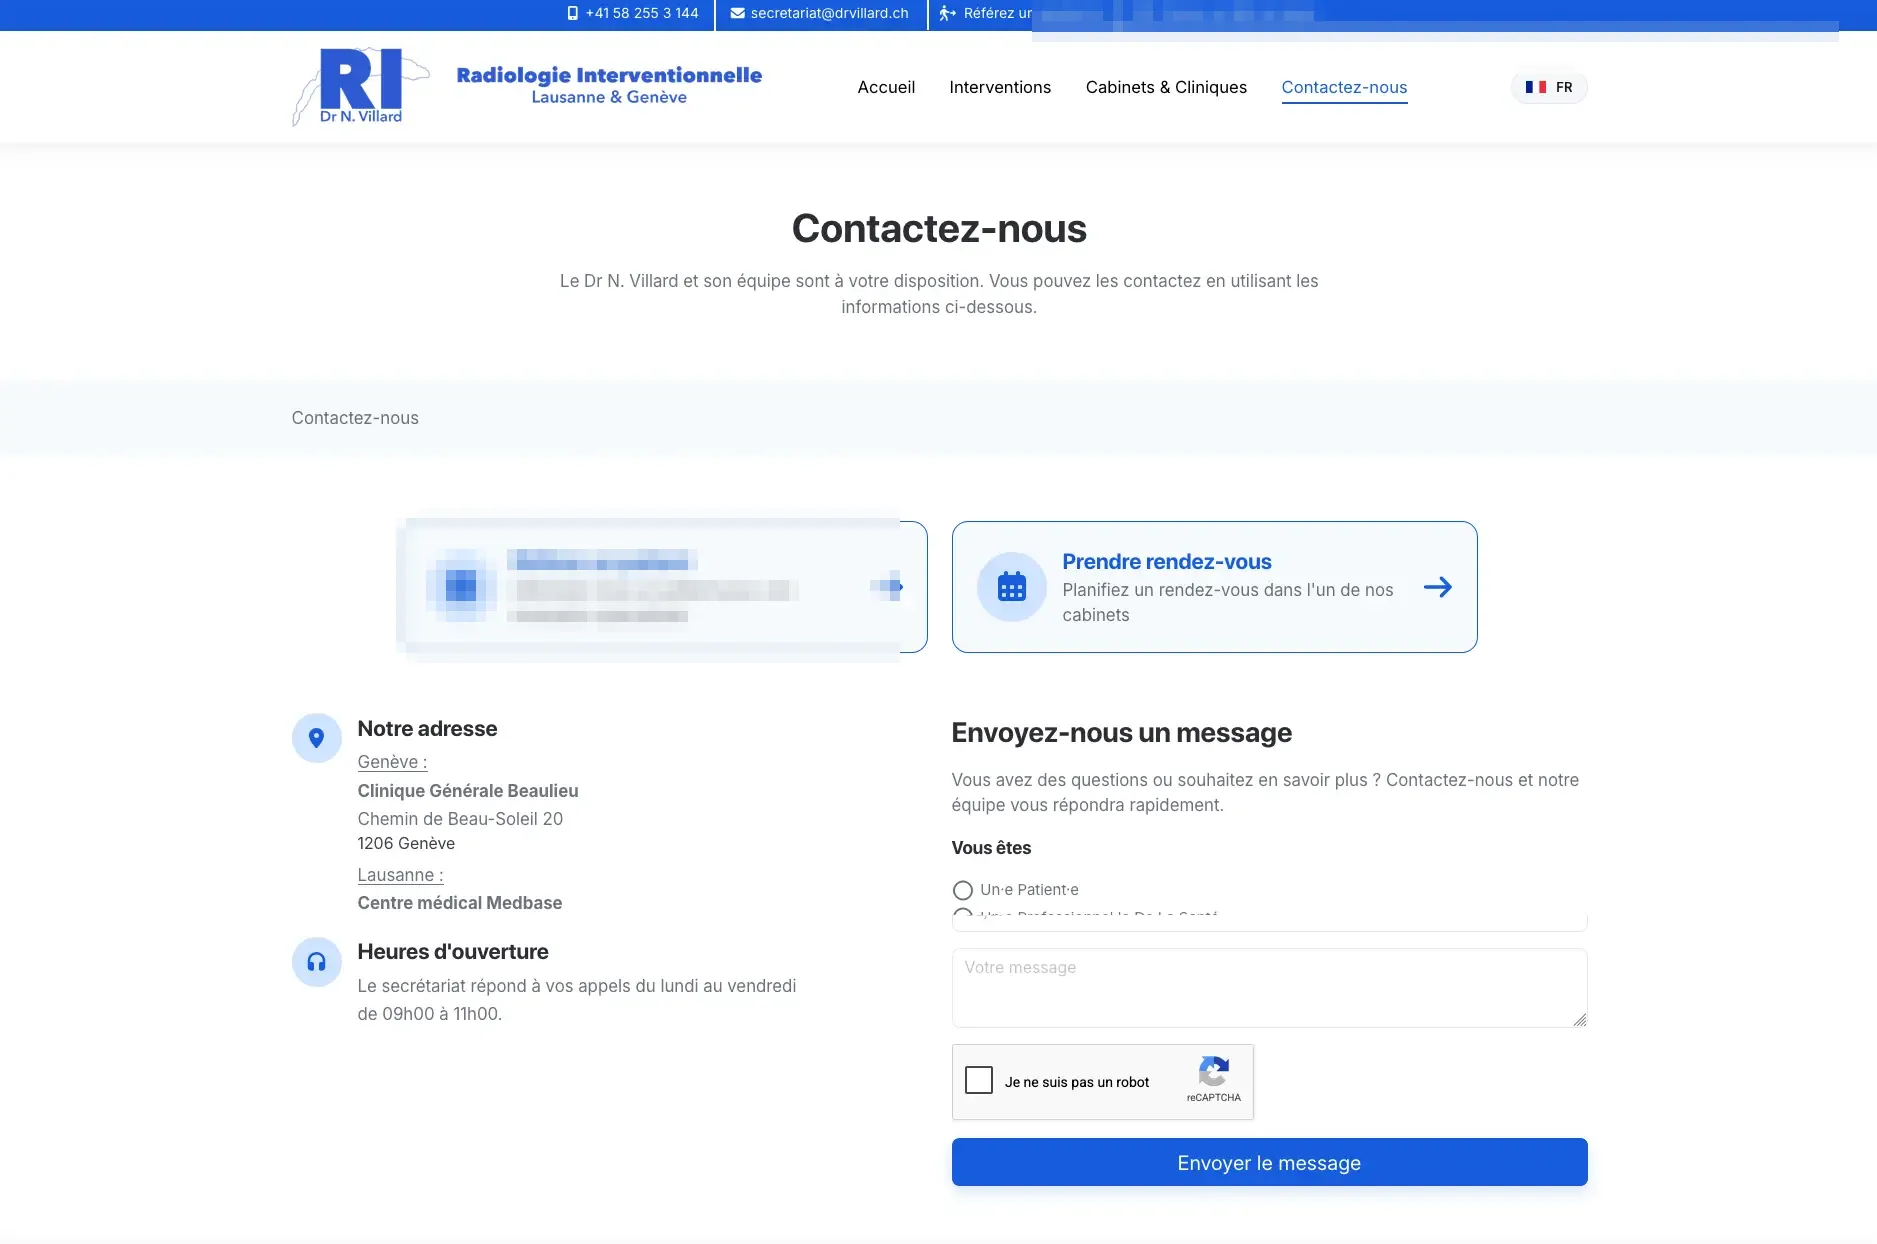Screen dimensions: 1877x1244
Task: Click the Radiologie Interventionnelle site title
Action: (x=609, y=75)
